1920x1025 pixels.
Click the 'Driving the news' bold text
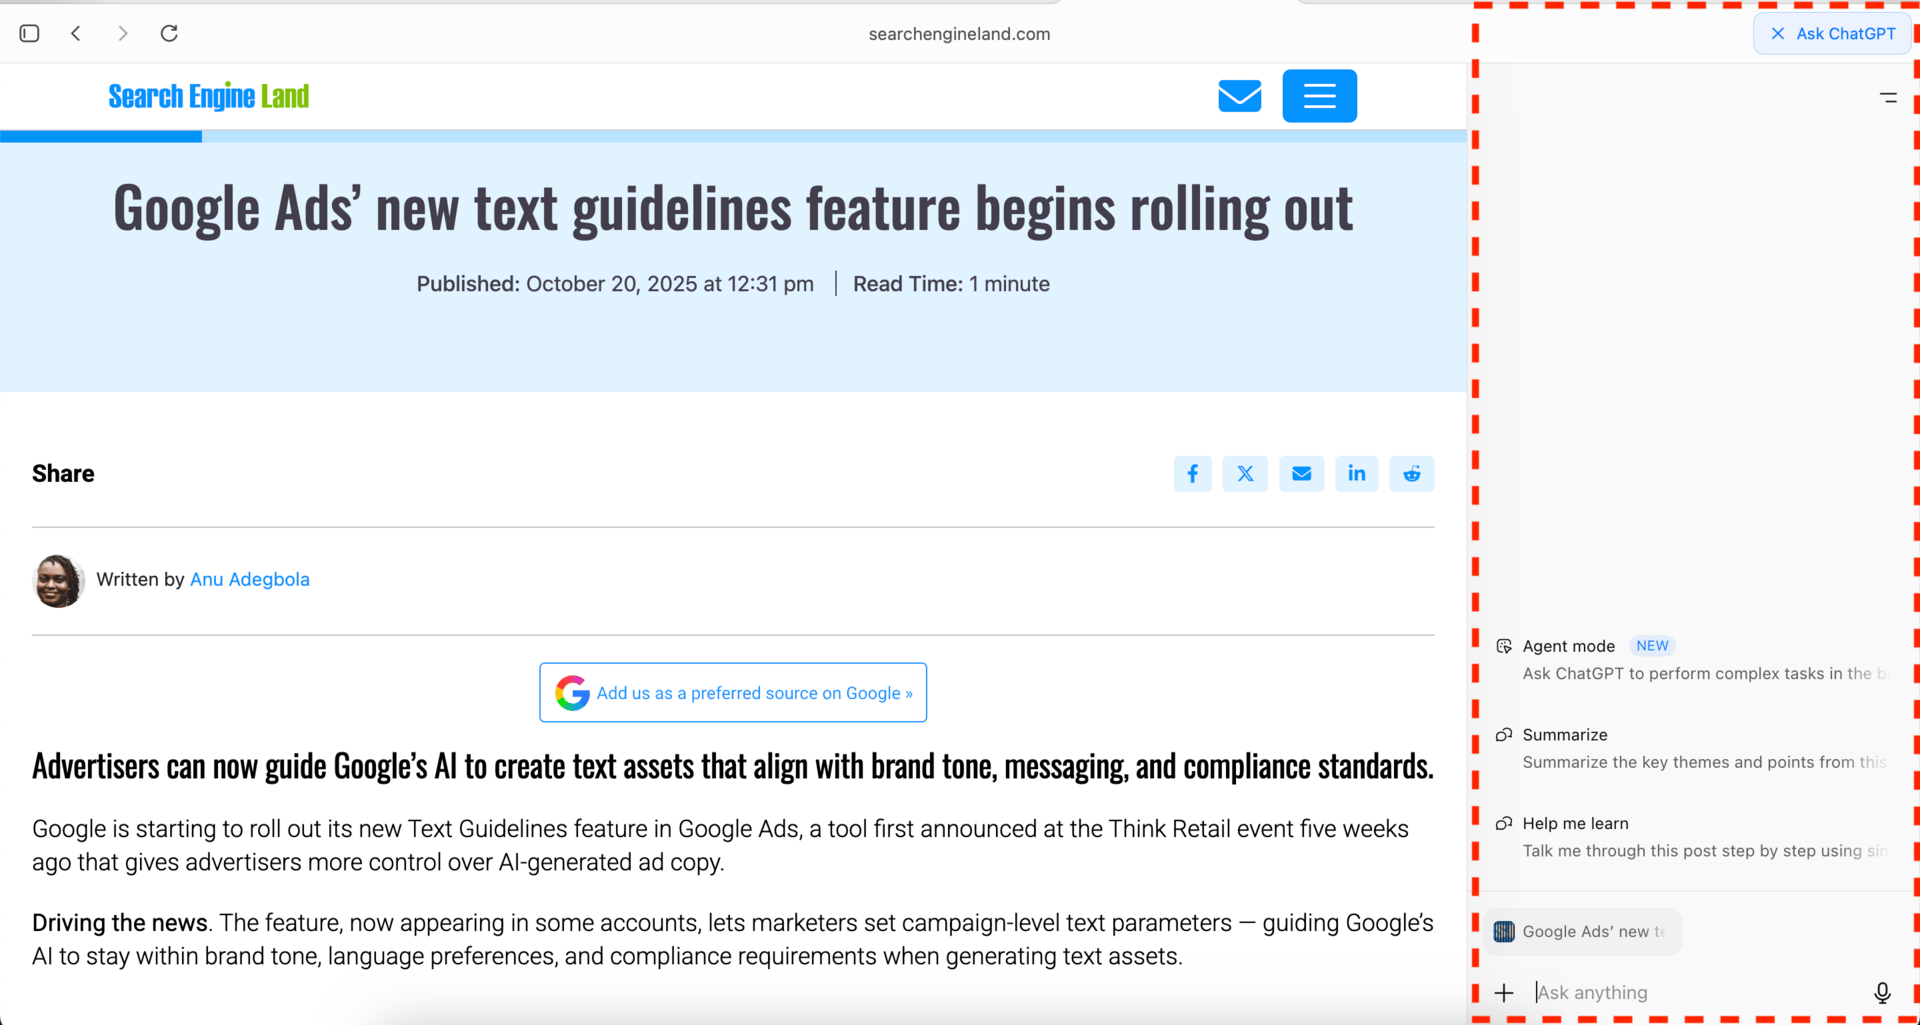pos(120,923)
